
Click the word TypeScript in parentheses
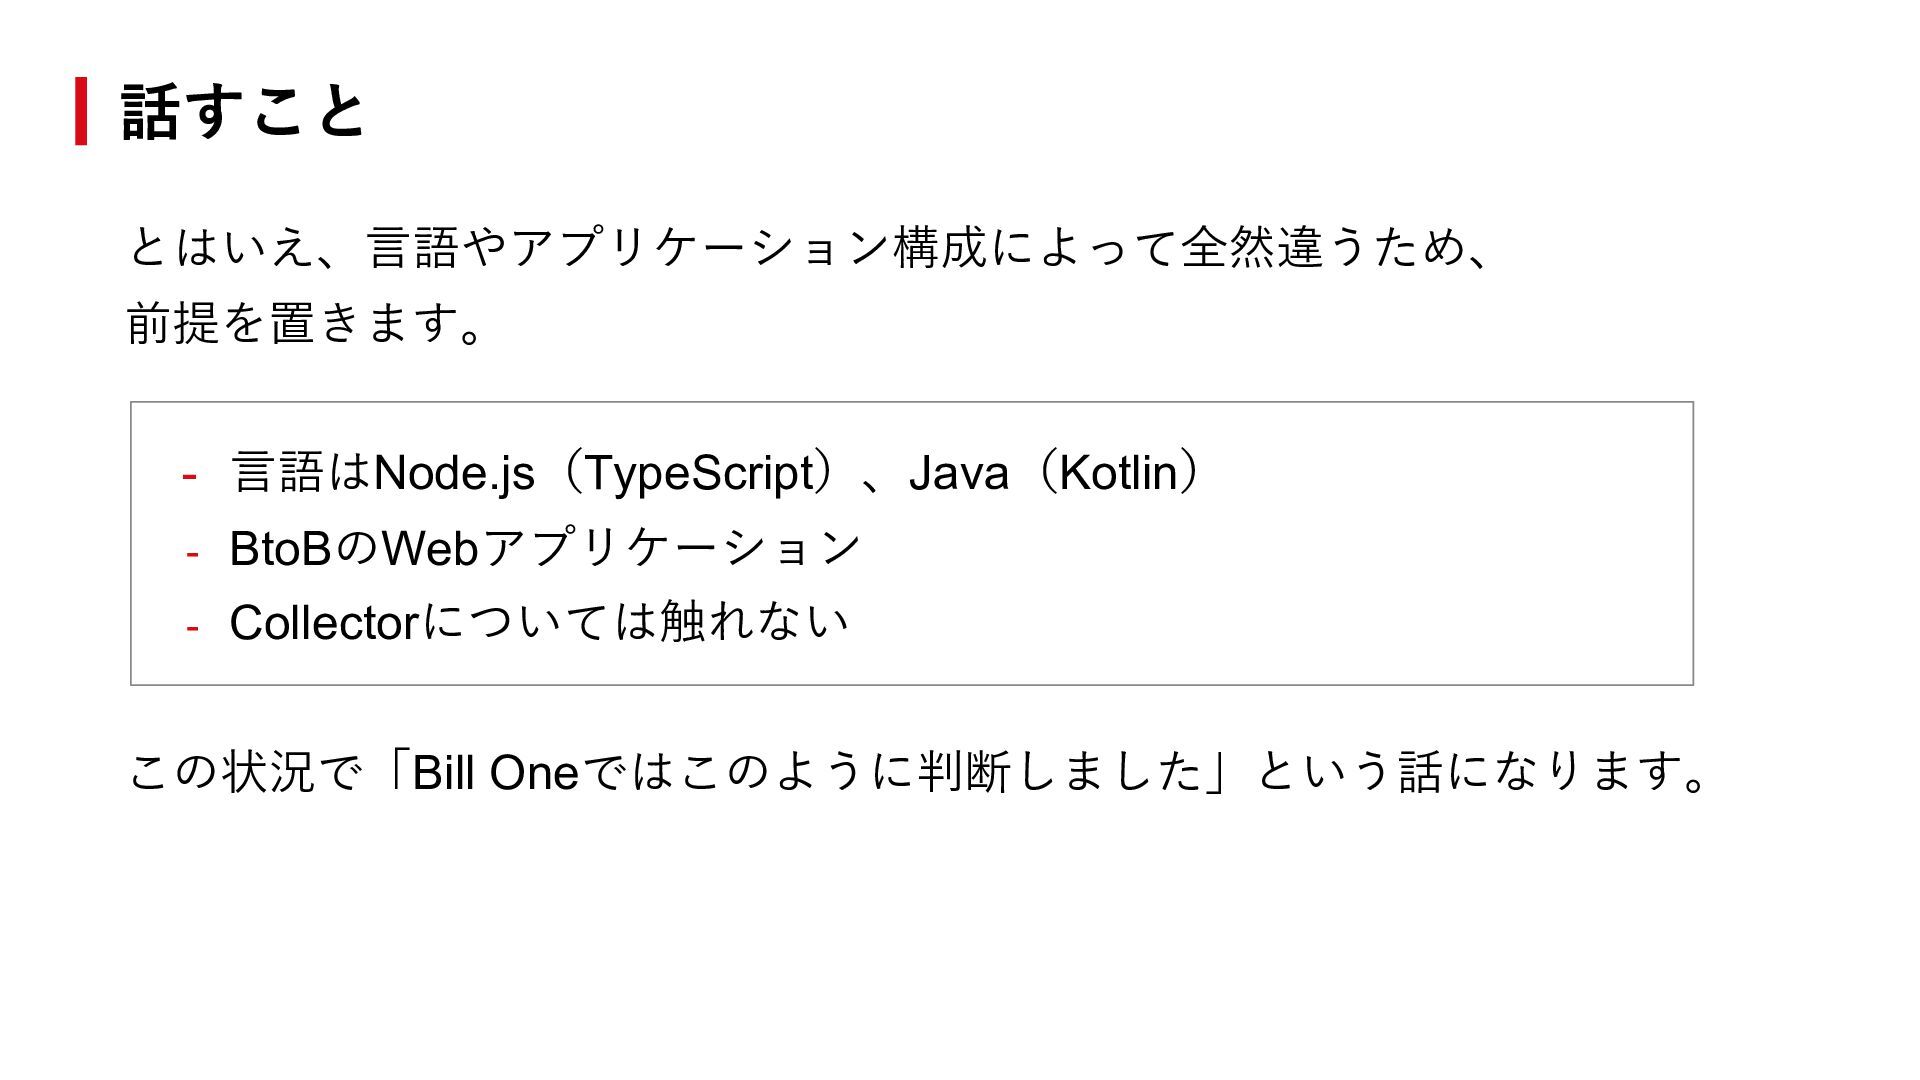697,473
